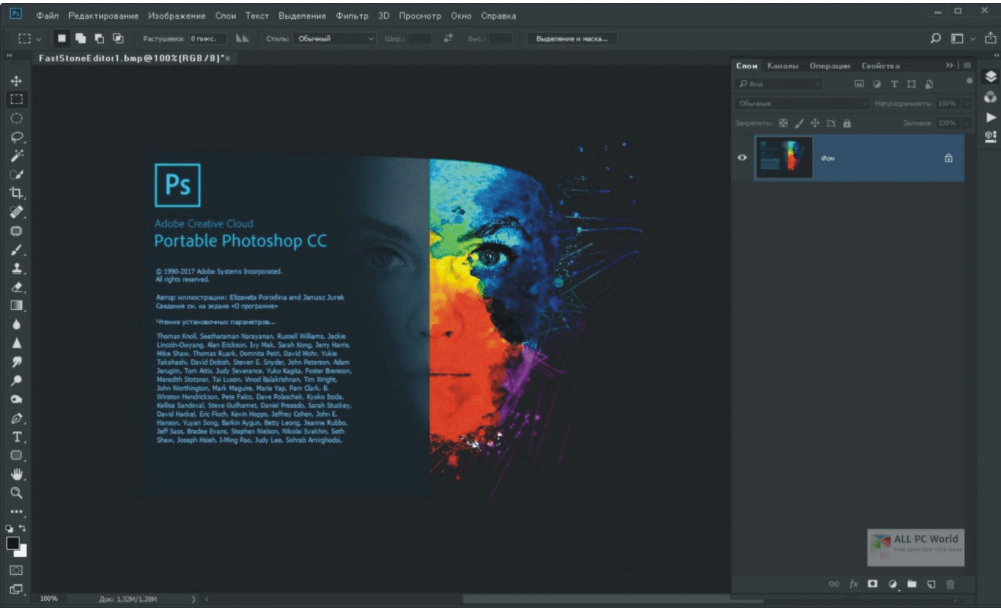1001x608 pixels.
Task: Open the Непрозрачность opacity slider arrow
Action: click(x=967, y=103)
